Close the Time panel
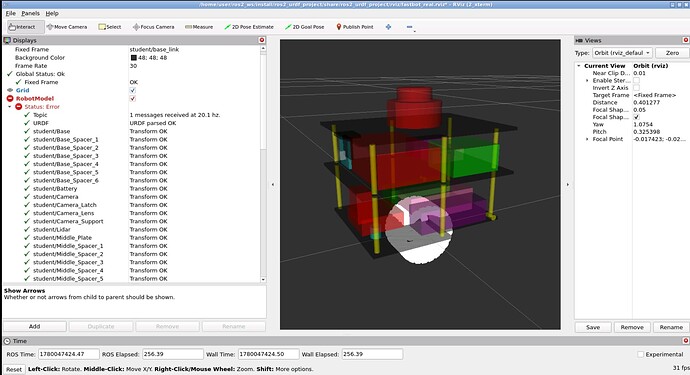 pos(686,341)
